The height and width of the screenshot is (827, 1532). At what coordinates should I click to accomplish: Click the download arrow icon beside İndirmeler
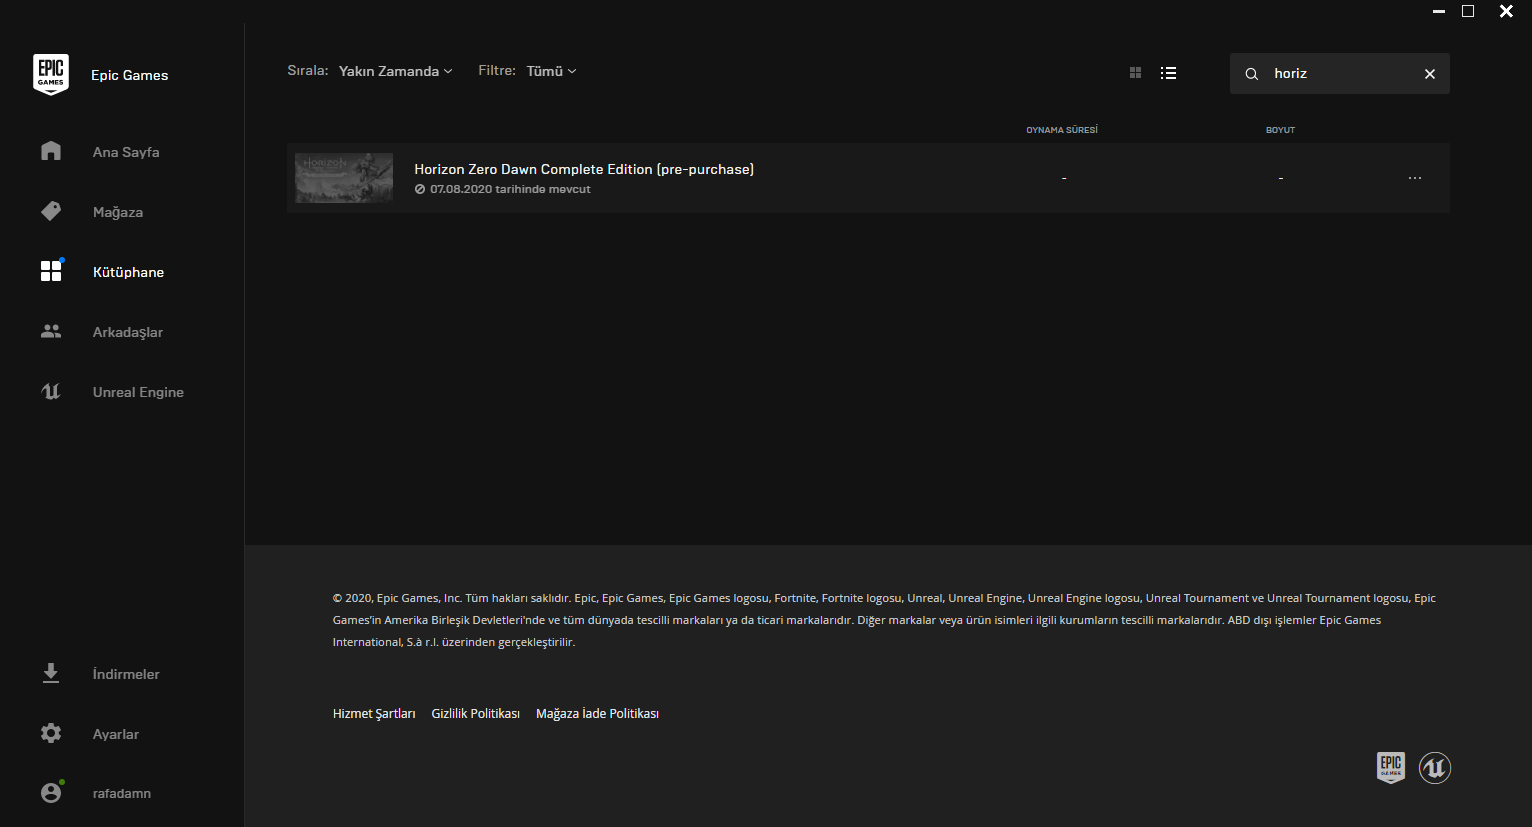pyautogui.click(x=51, y=673)
